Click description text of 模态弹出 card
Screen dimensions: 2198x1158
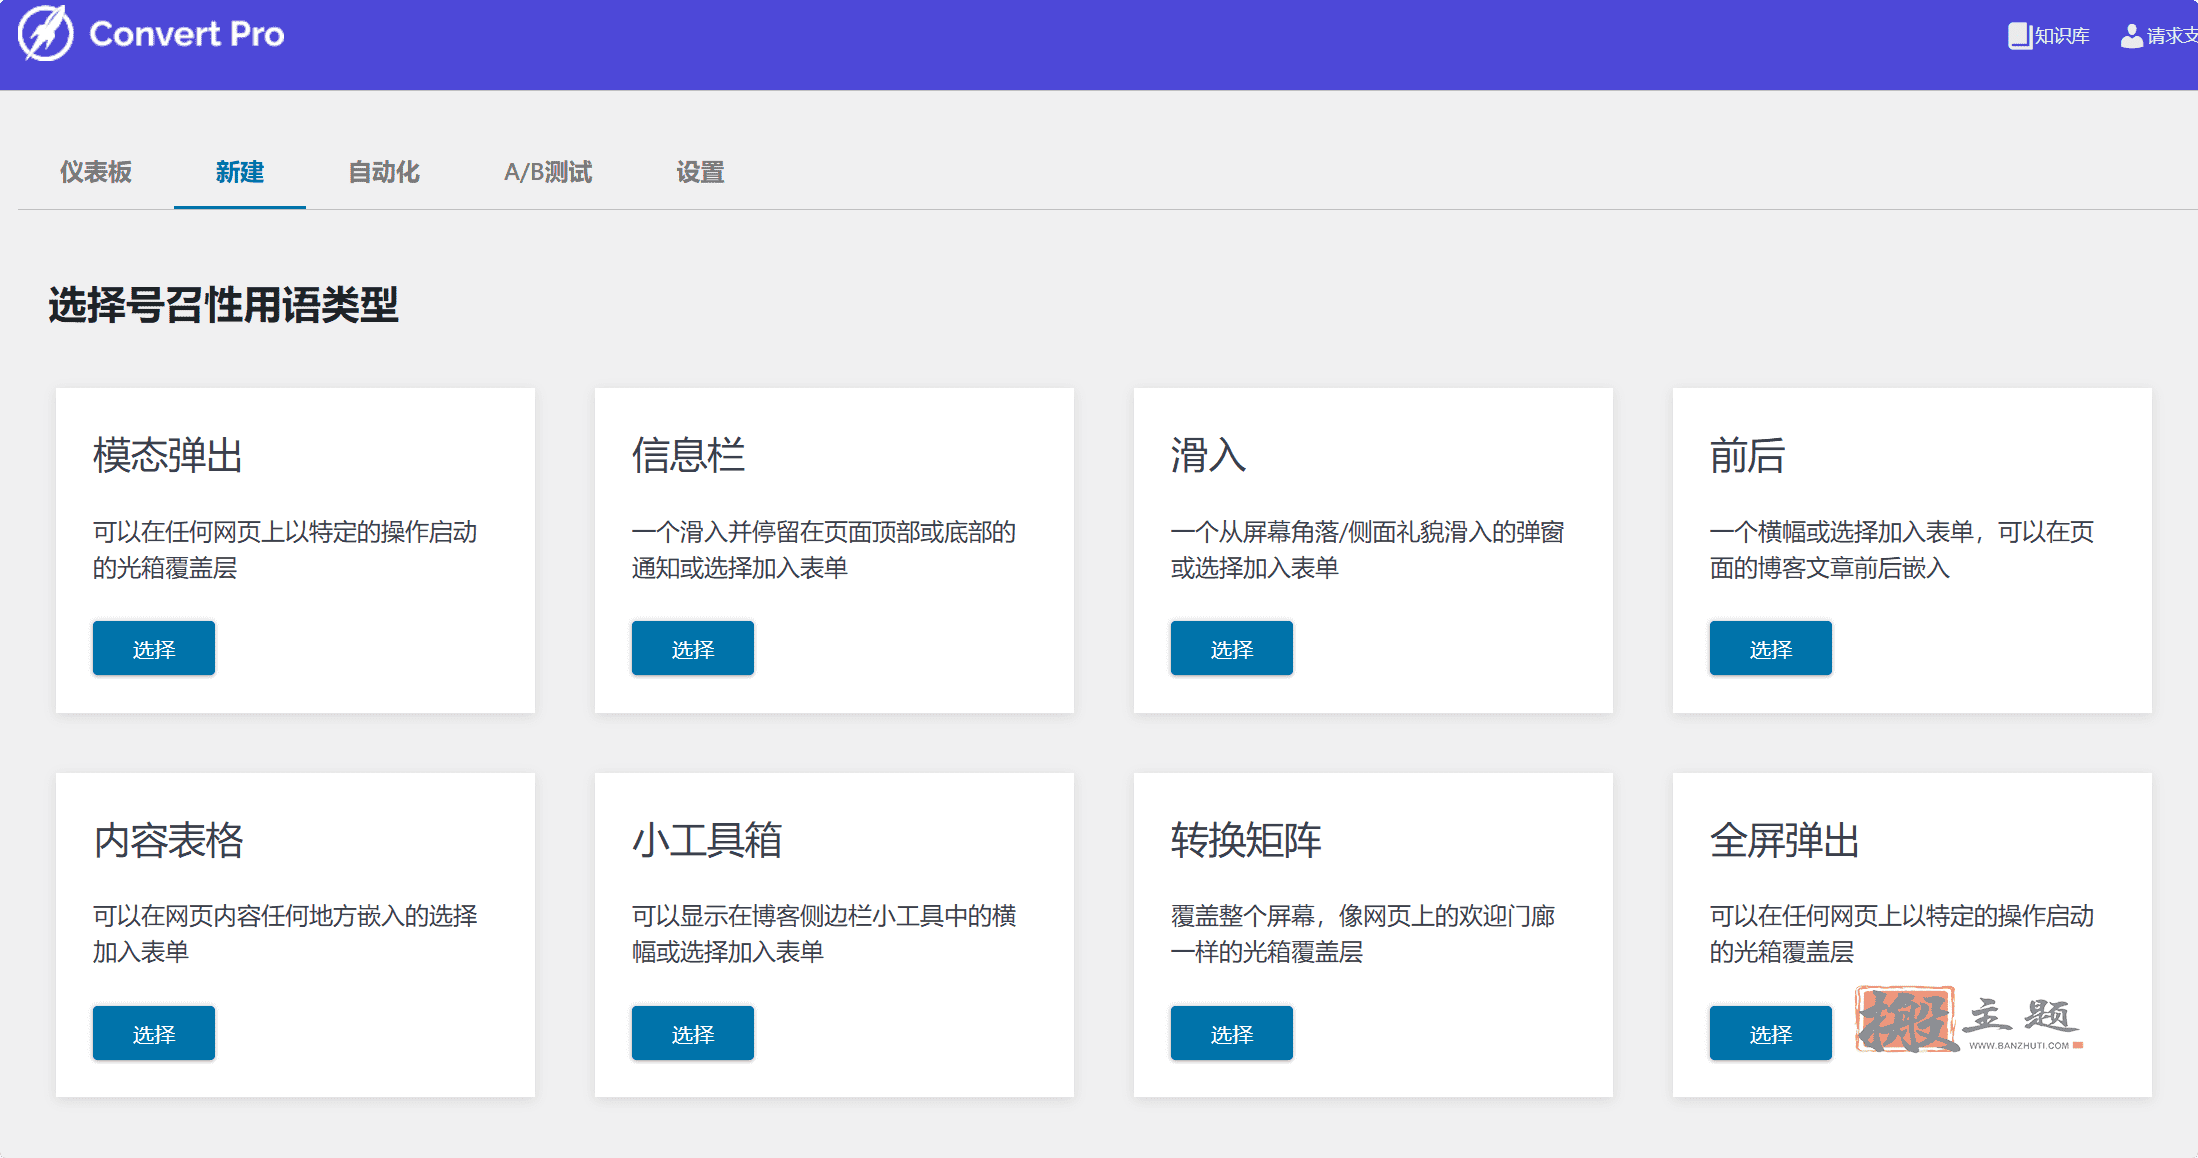pos(285,550)
